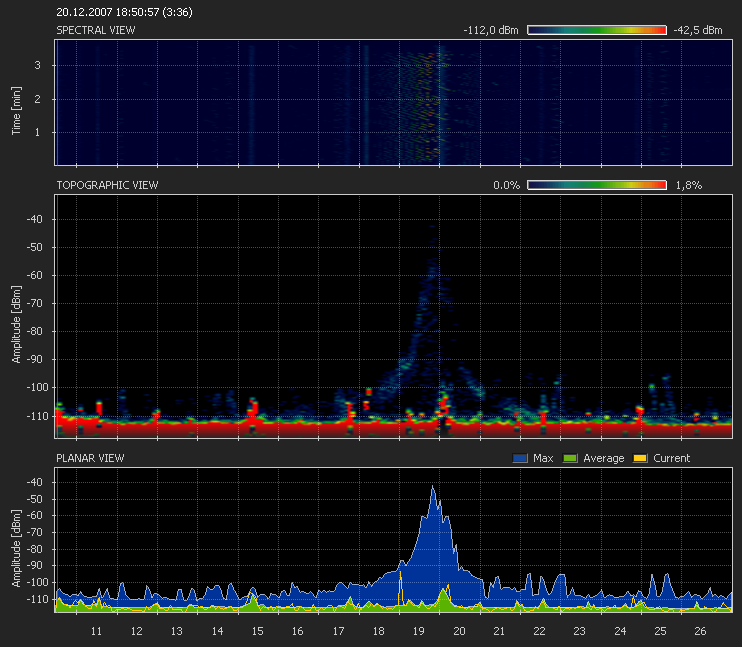Screen dimensions: 742x647
Task: Click the 1,8% scale label
Action: [689, 185]
